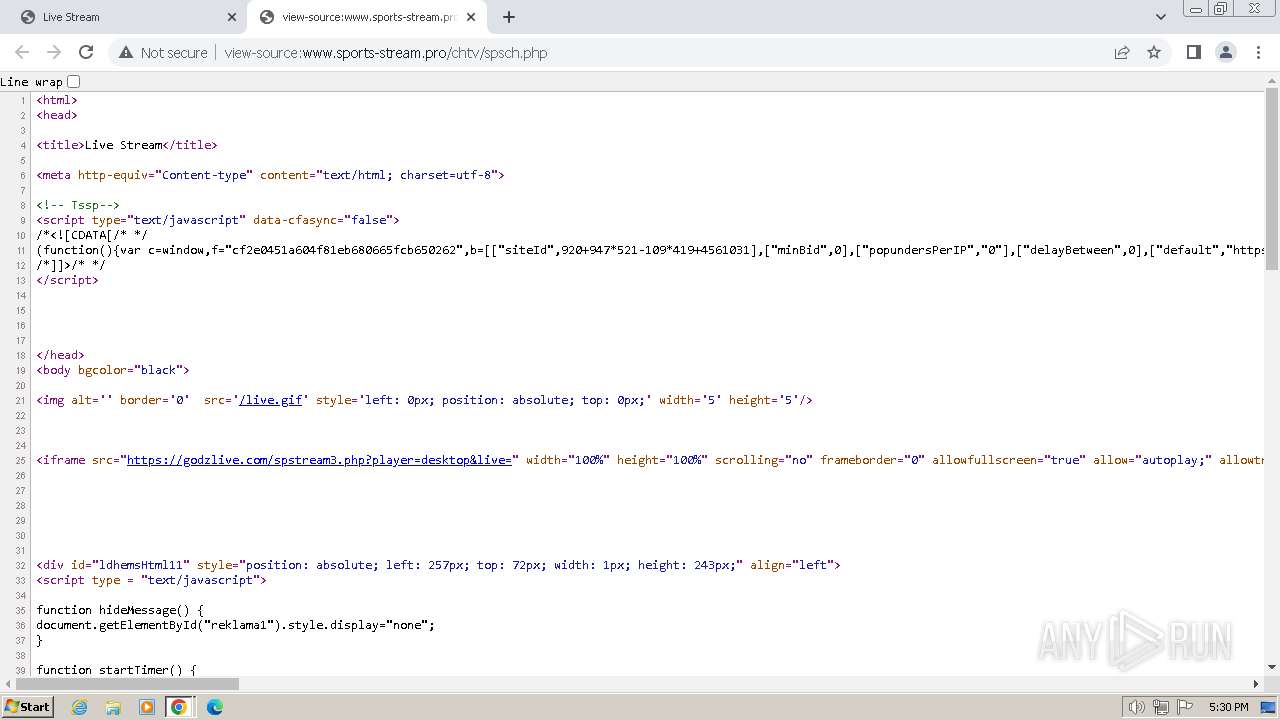Close the Live Stream tab
Viewport: 1280px width, 720px height.
click(x=232, y=17)
